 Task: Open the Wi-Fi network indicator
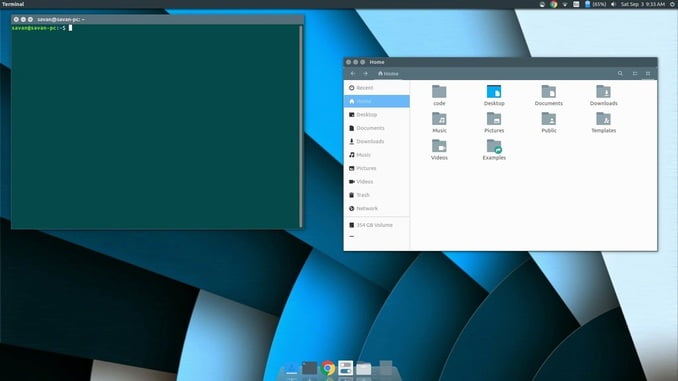tap(565, 4)
